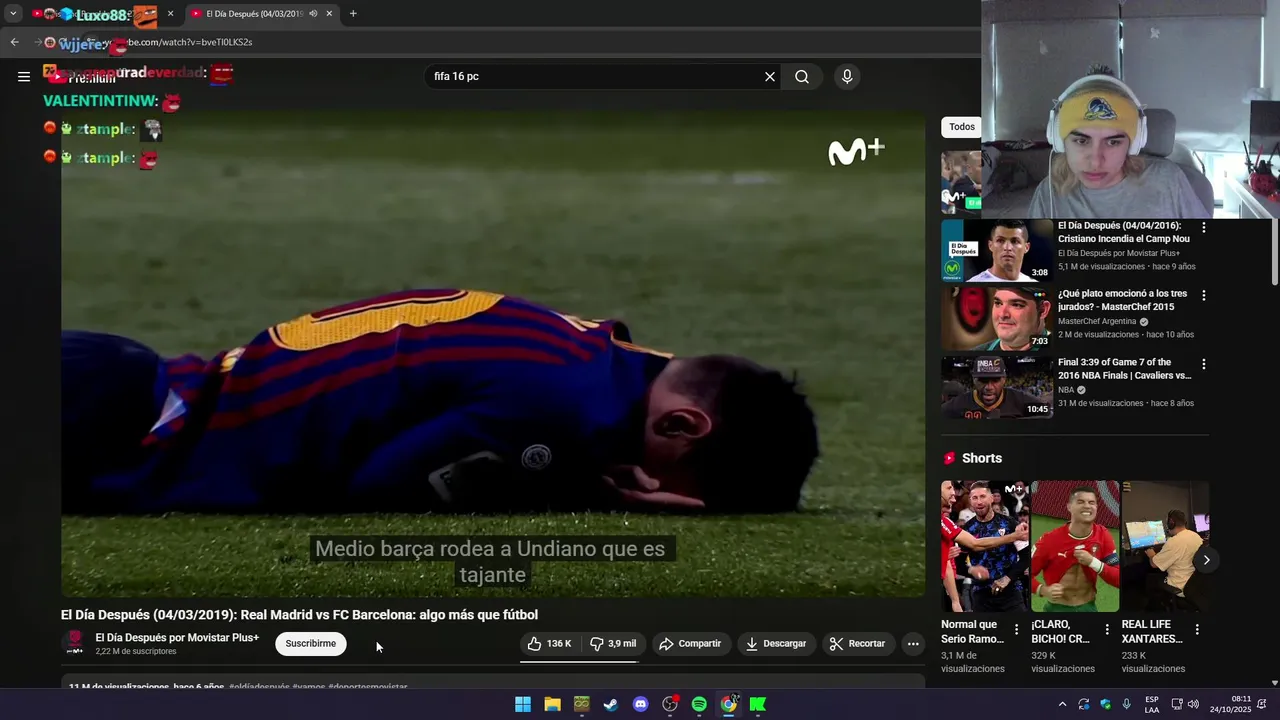1280x720 pixels.
Task: Select the Todos filter chip
Action: (x=961, y=127)
